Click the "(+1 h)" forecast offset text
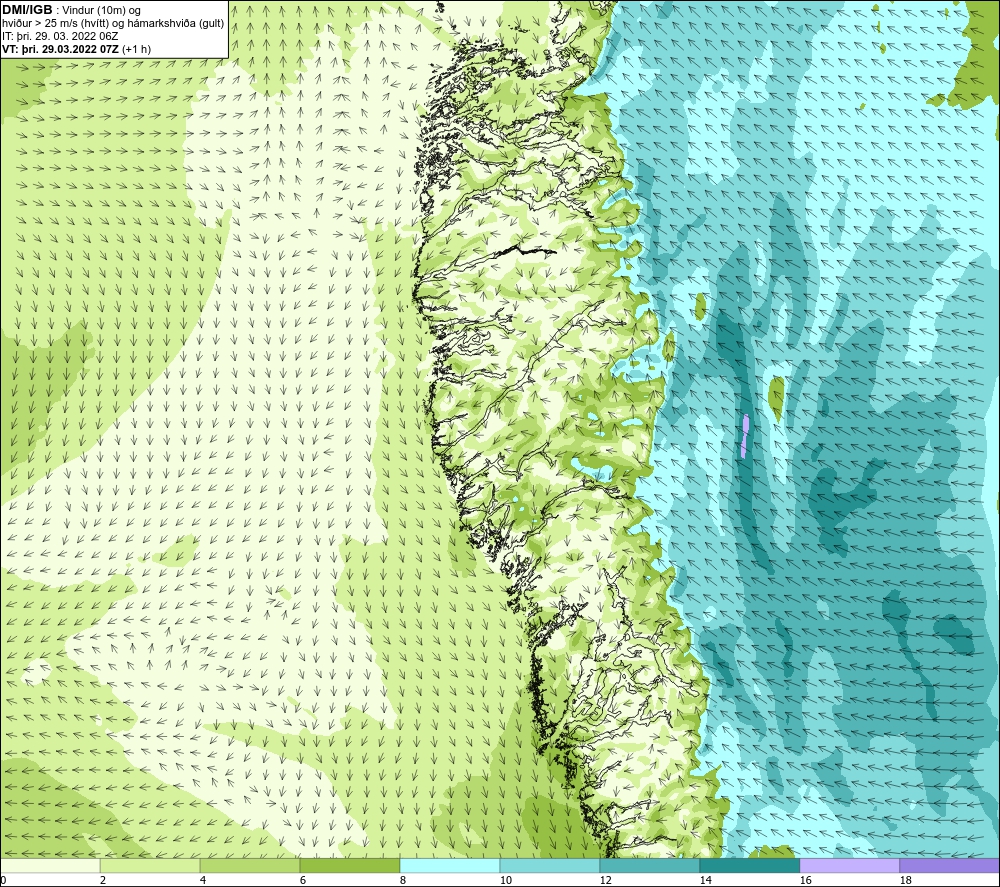The width and height of the screenshot is (1000, 887). 136,48
